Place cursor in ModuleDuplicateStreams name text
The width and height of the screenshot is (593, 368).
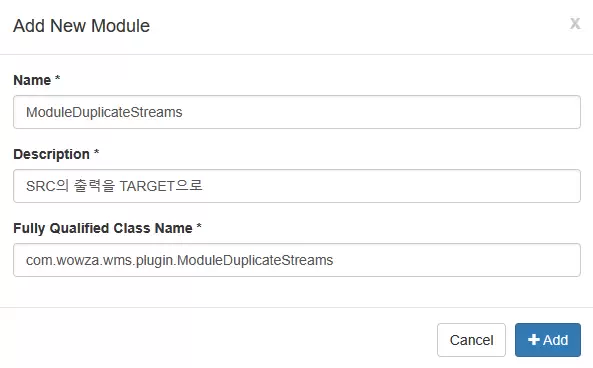pos(104,112)
